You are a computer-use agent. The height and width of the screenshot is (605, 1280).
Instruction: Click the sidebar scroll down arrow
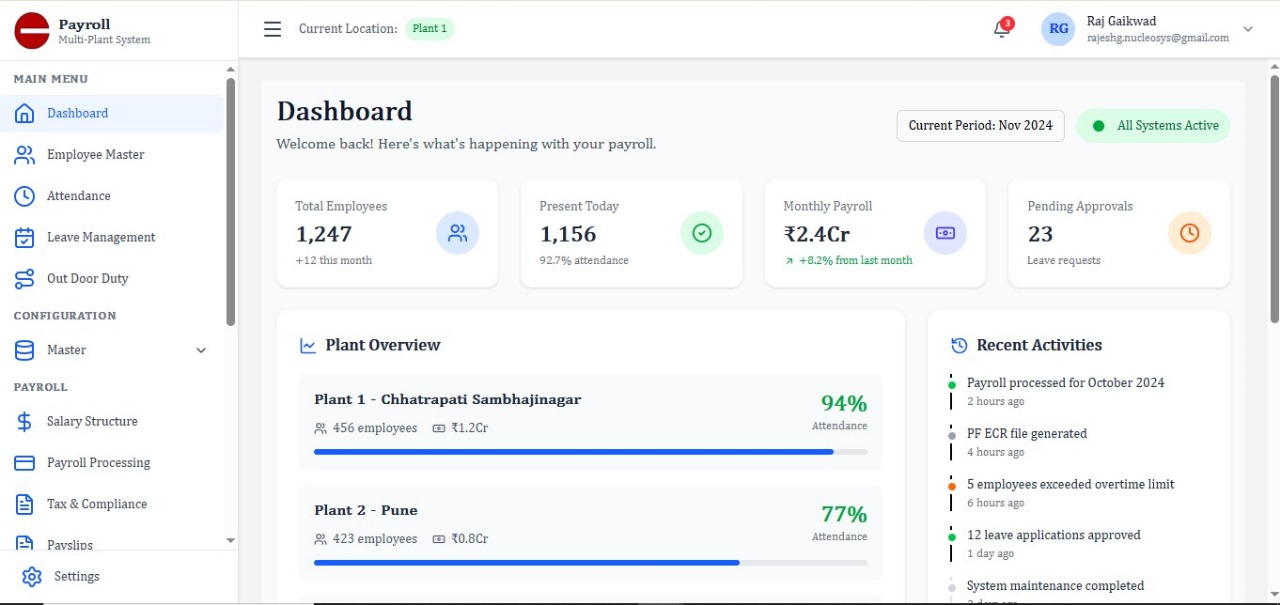[x=231, y=540]
